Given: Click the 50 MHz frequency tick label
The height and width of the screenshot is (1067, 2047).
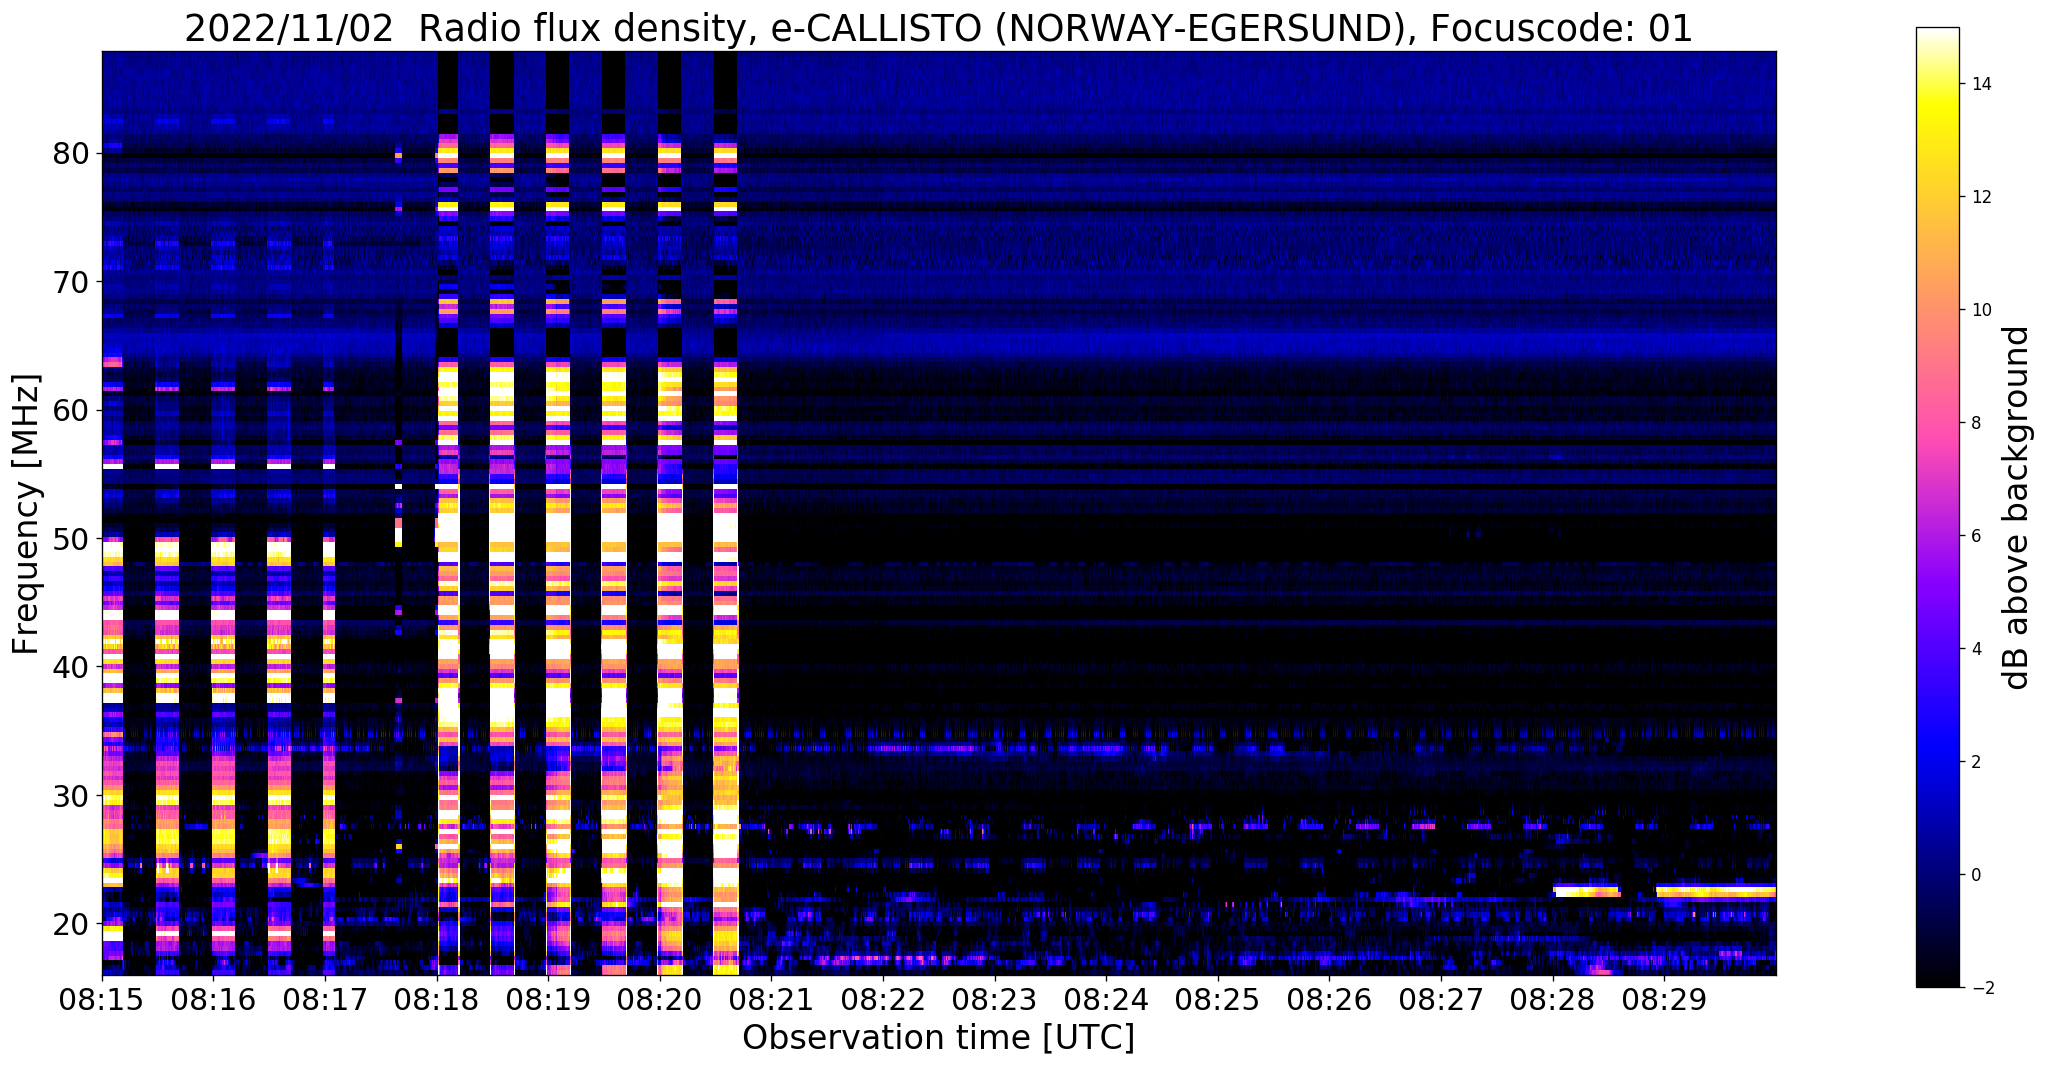Looking at the screenshot, I should tap(71, 539).
